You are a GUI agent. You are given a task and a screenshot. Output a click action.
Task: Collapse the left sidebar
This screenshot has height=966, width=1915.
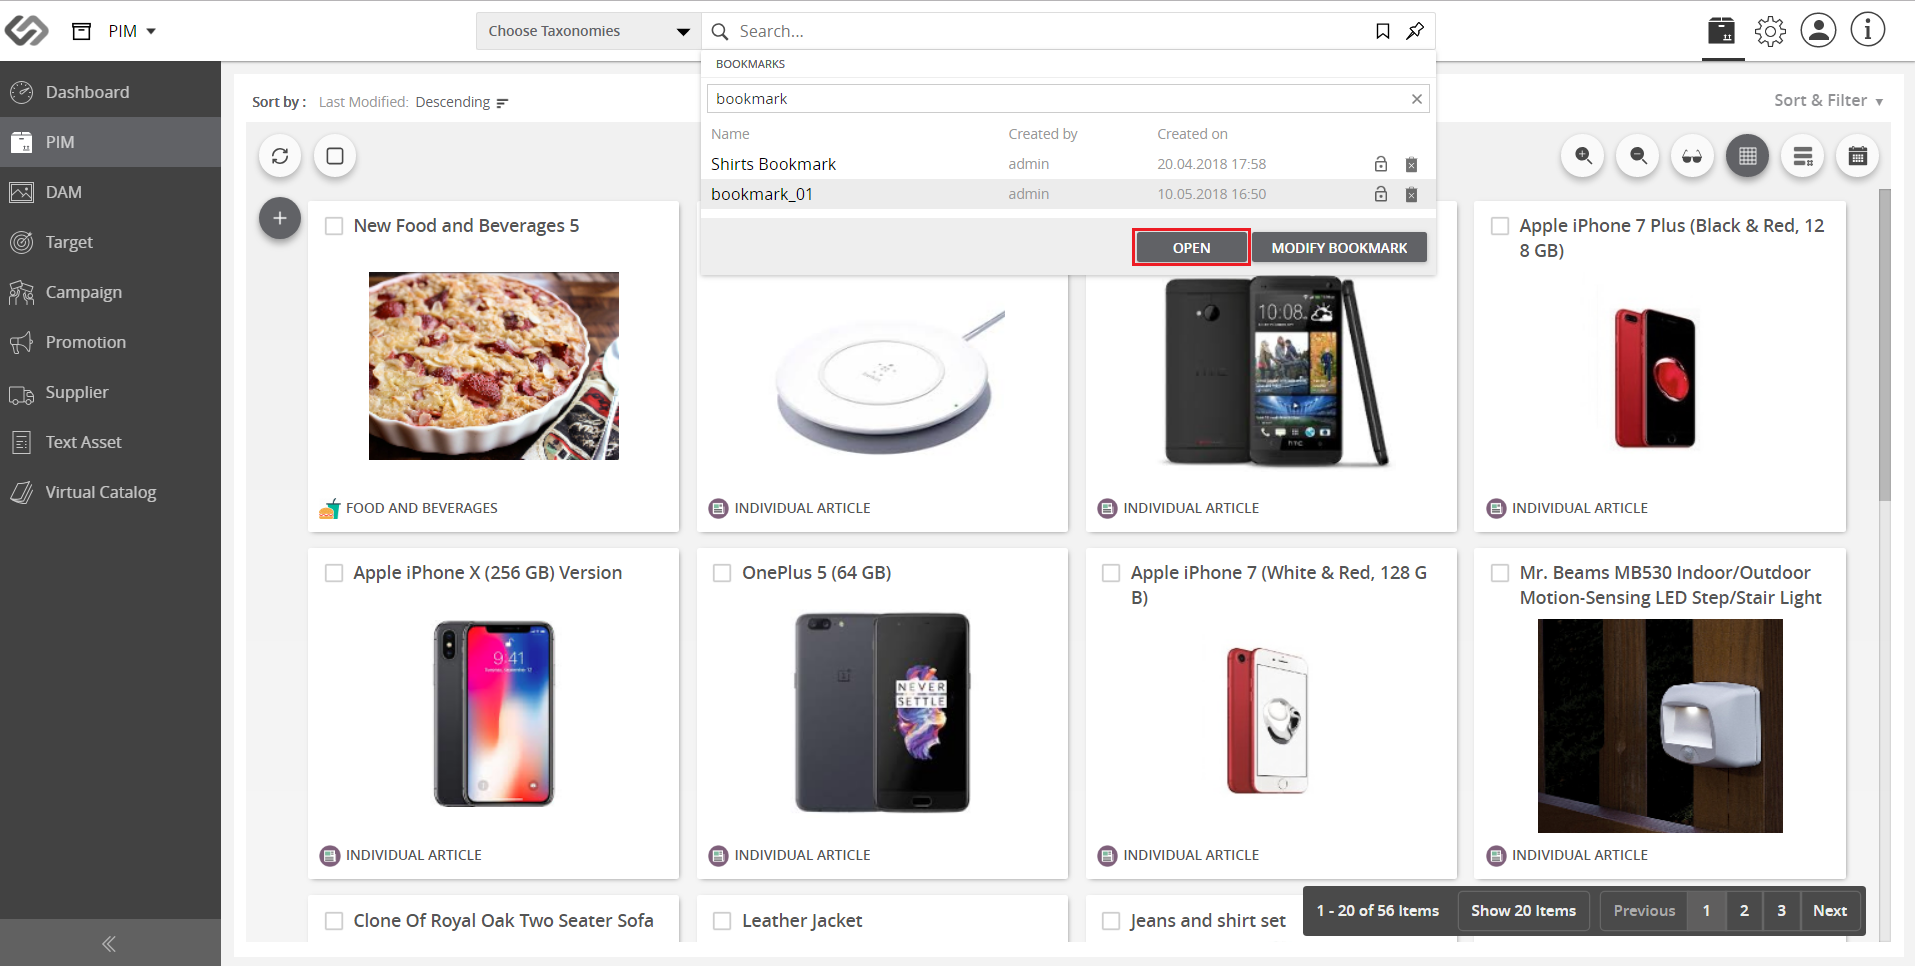point(110,943)
